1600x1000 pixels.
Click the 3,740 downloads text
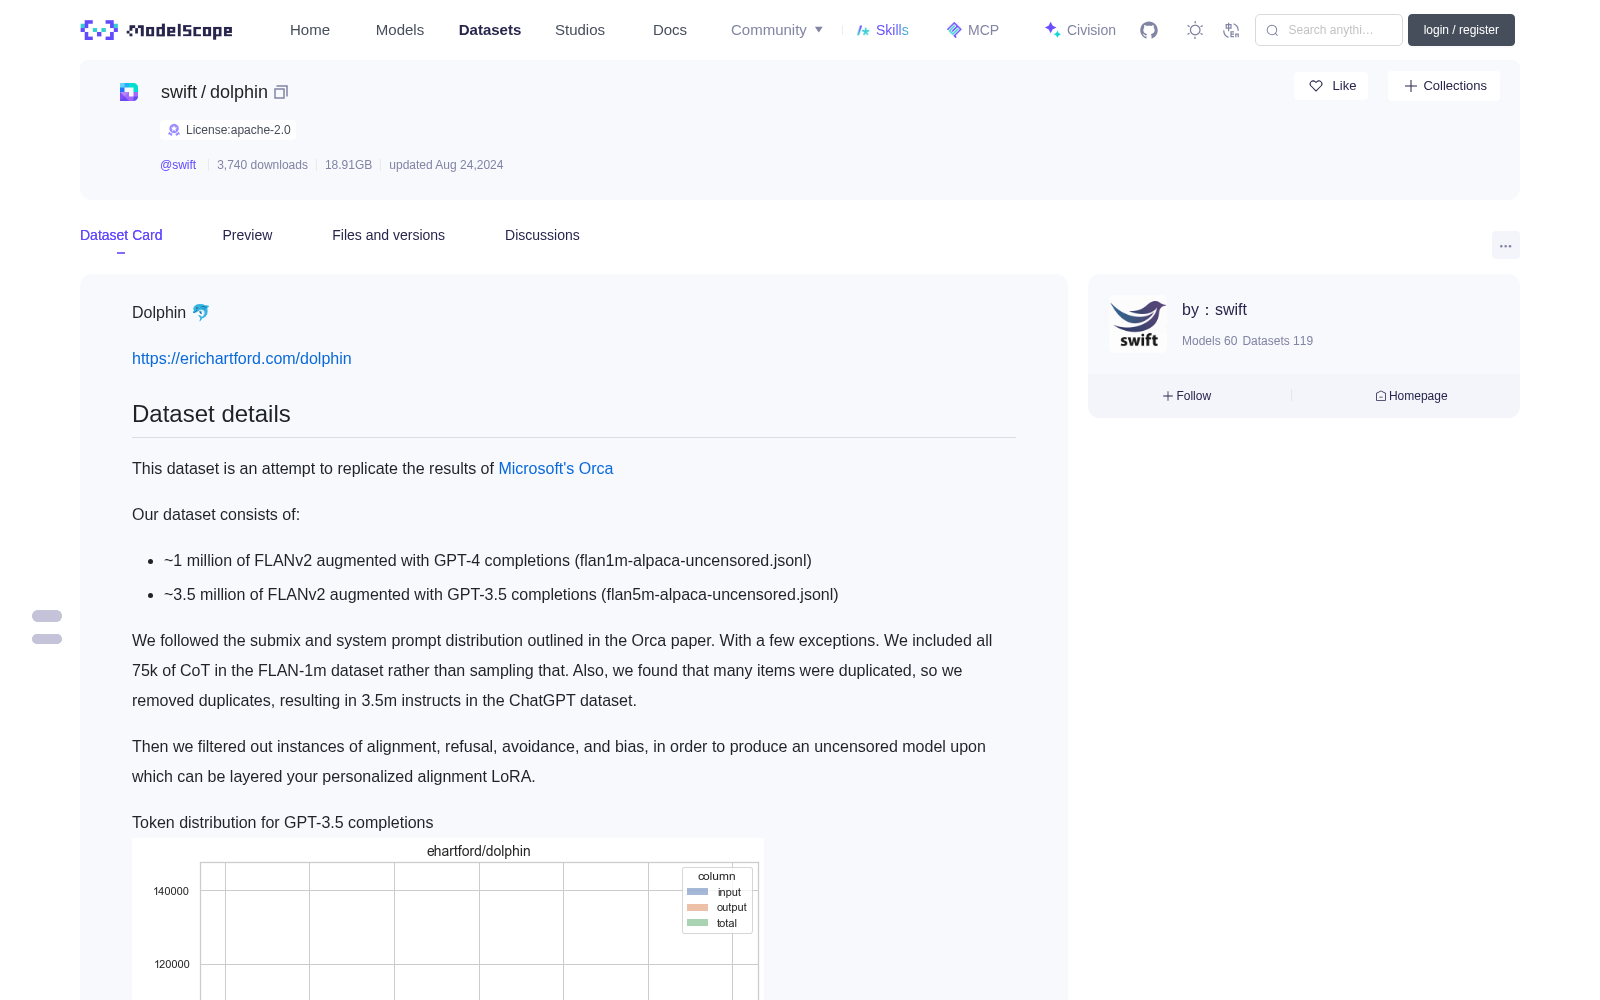click(262, 165)
